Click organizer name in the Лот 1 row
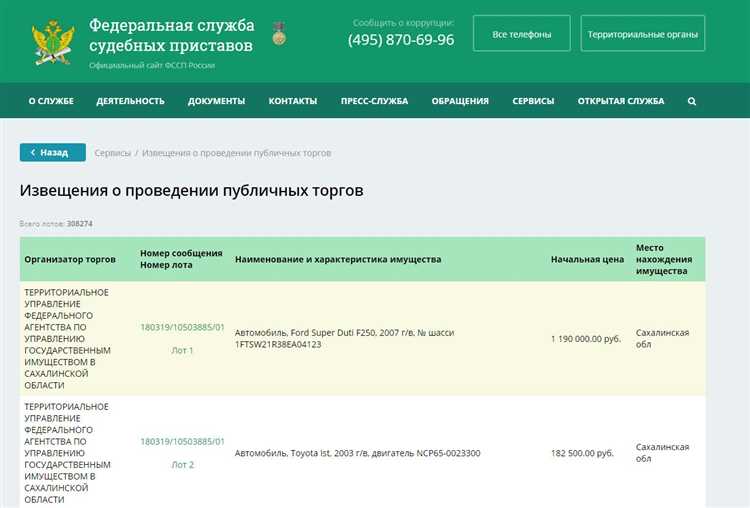The image size is (750, 508). pyautogui.click(x=67, y=339)
